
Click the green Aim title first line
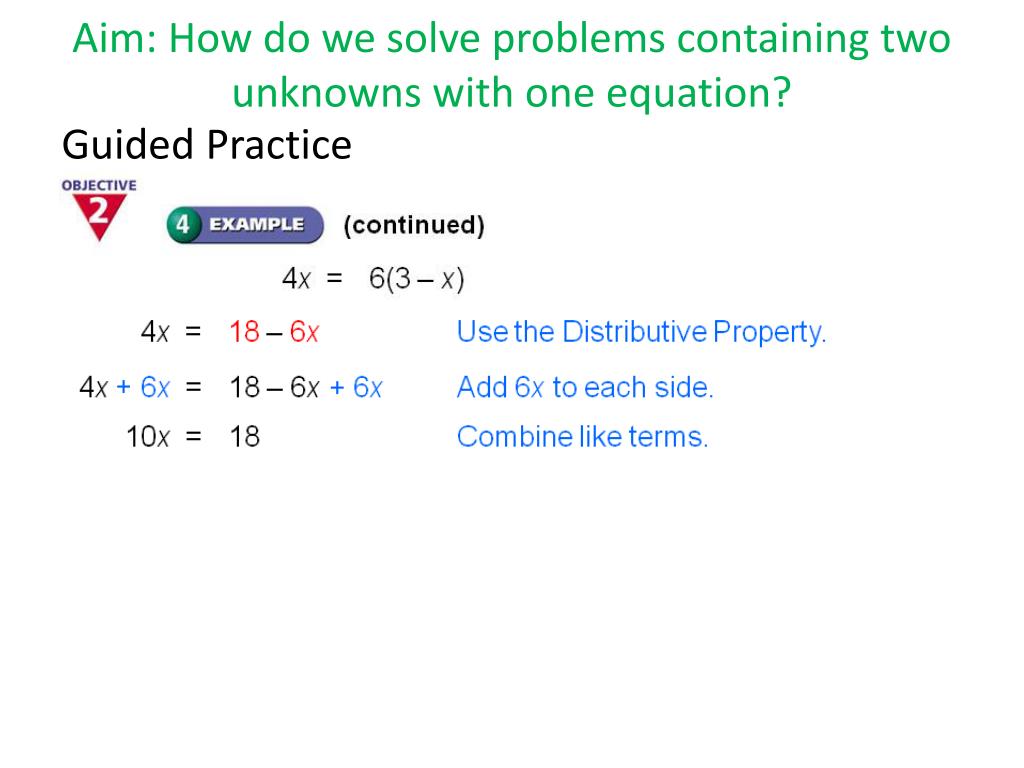click(x=511, y=38)
